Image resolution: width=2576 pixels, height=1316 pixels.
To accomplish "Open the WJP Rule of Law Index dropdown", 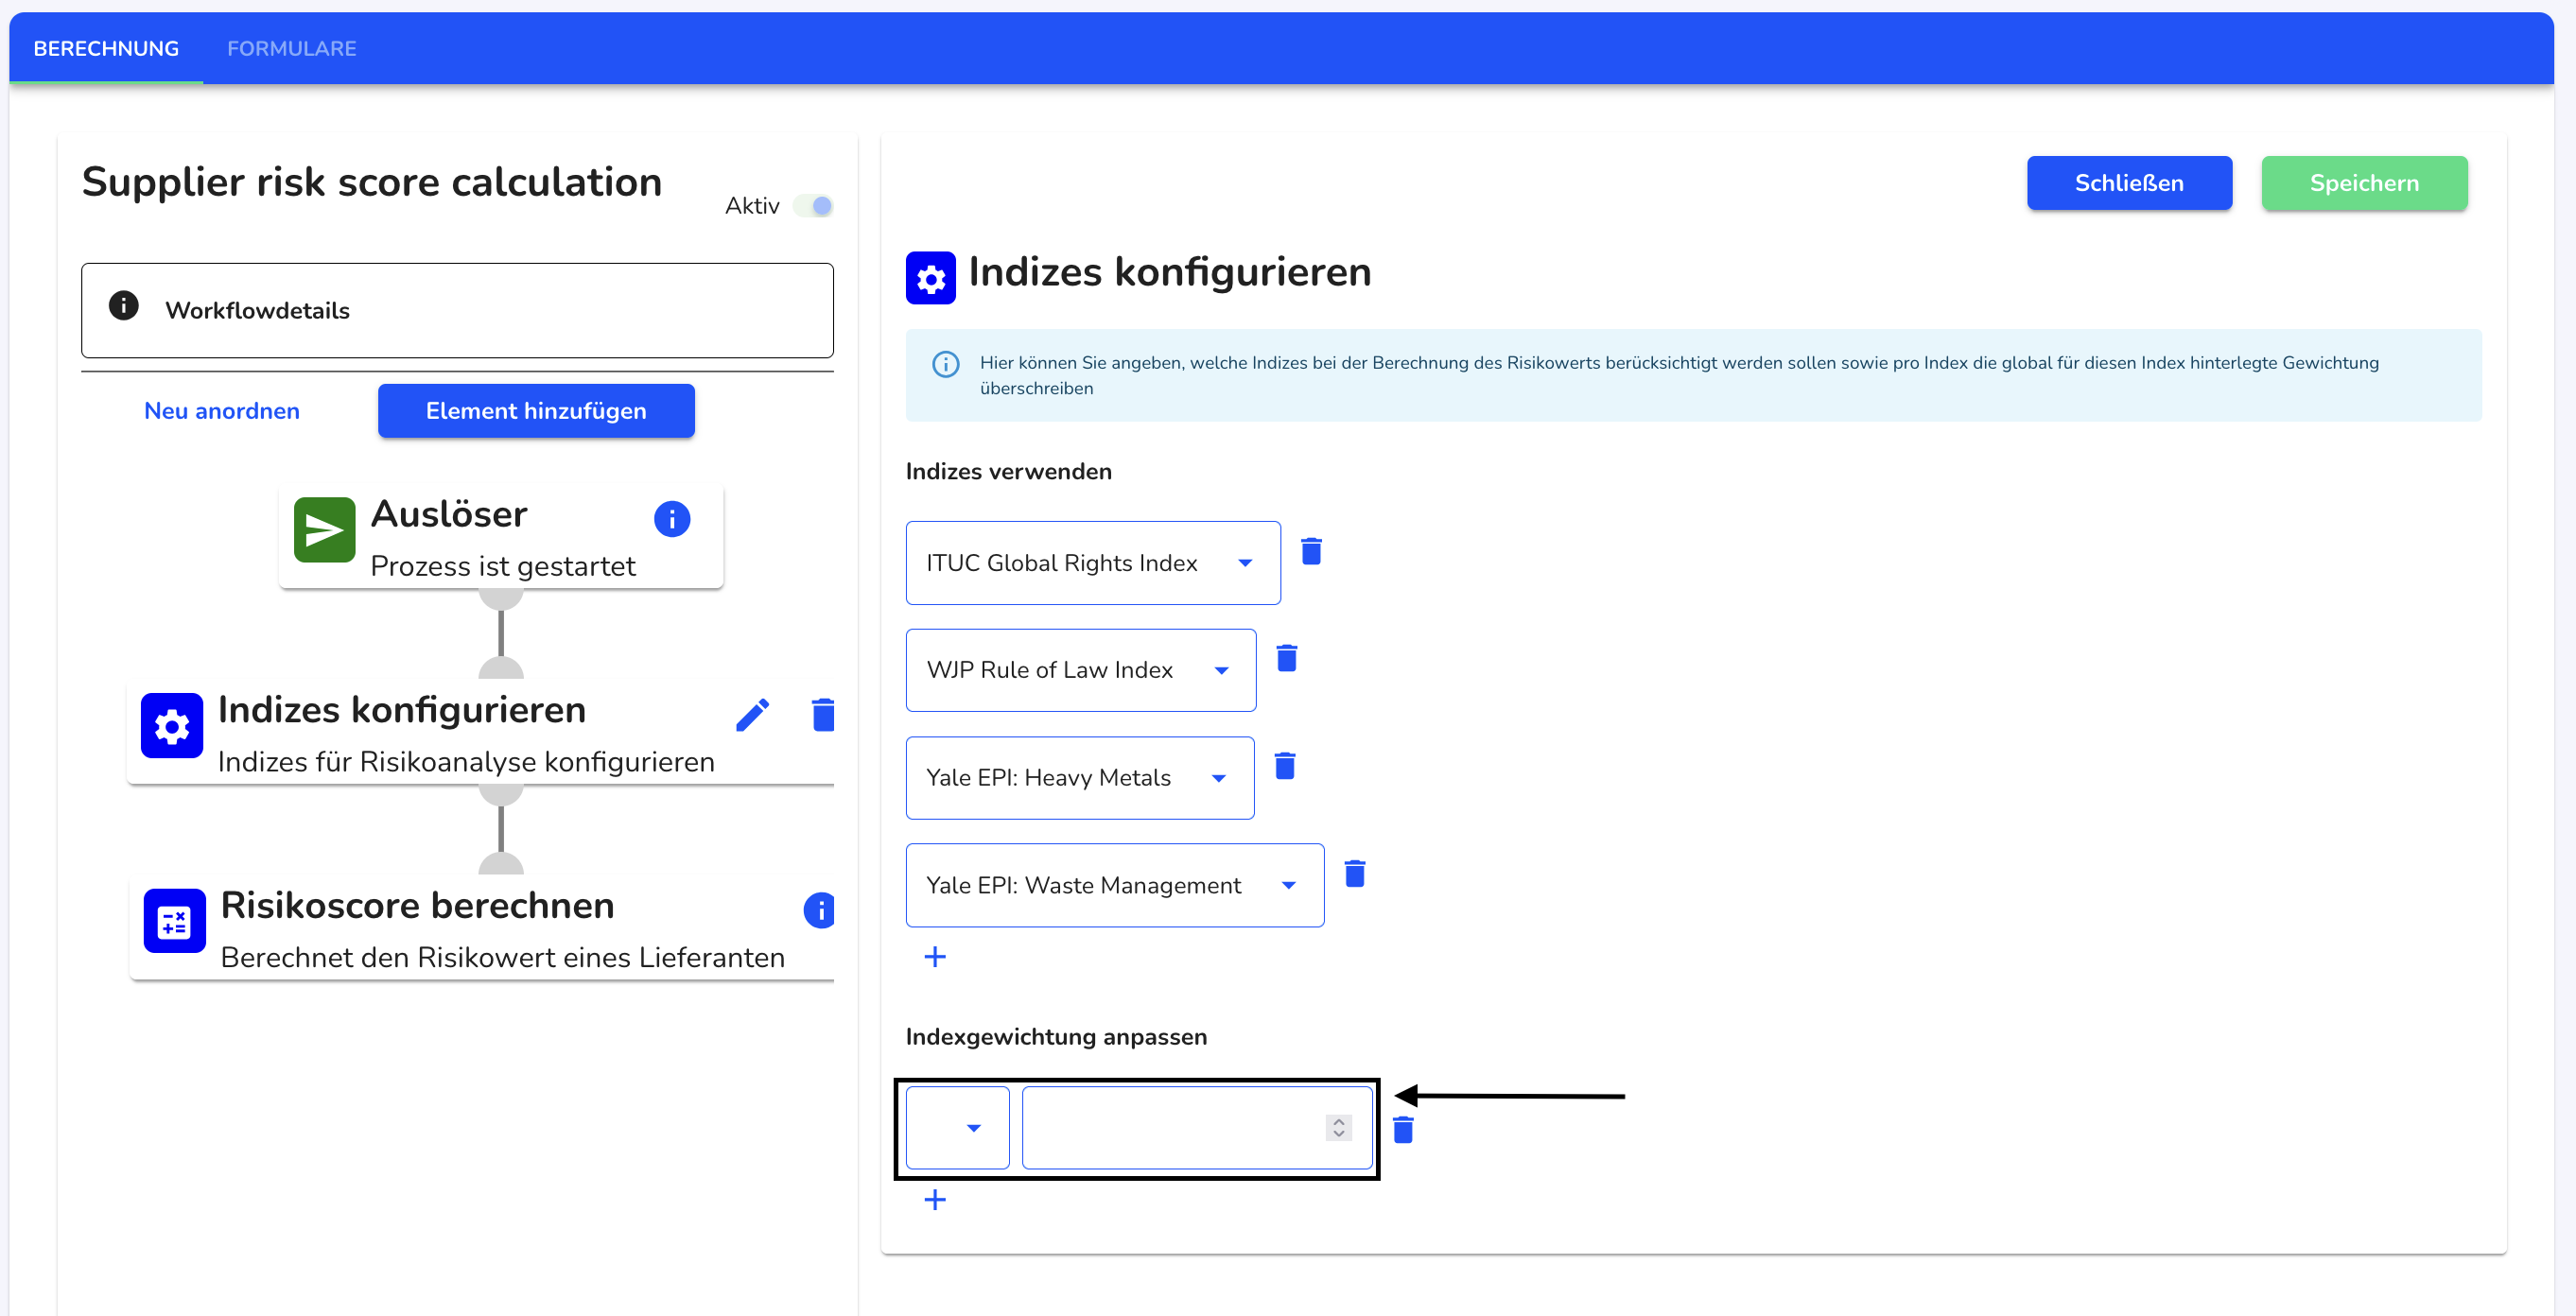I will (x=1080, y=670).
